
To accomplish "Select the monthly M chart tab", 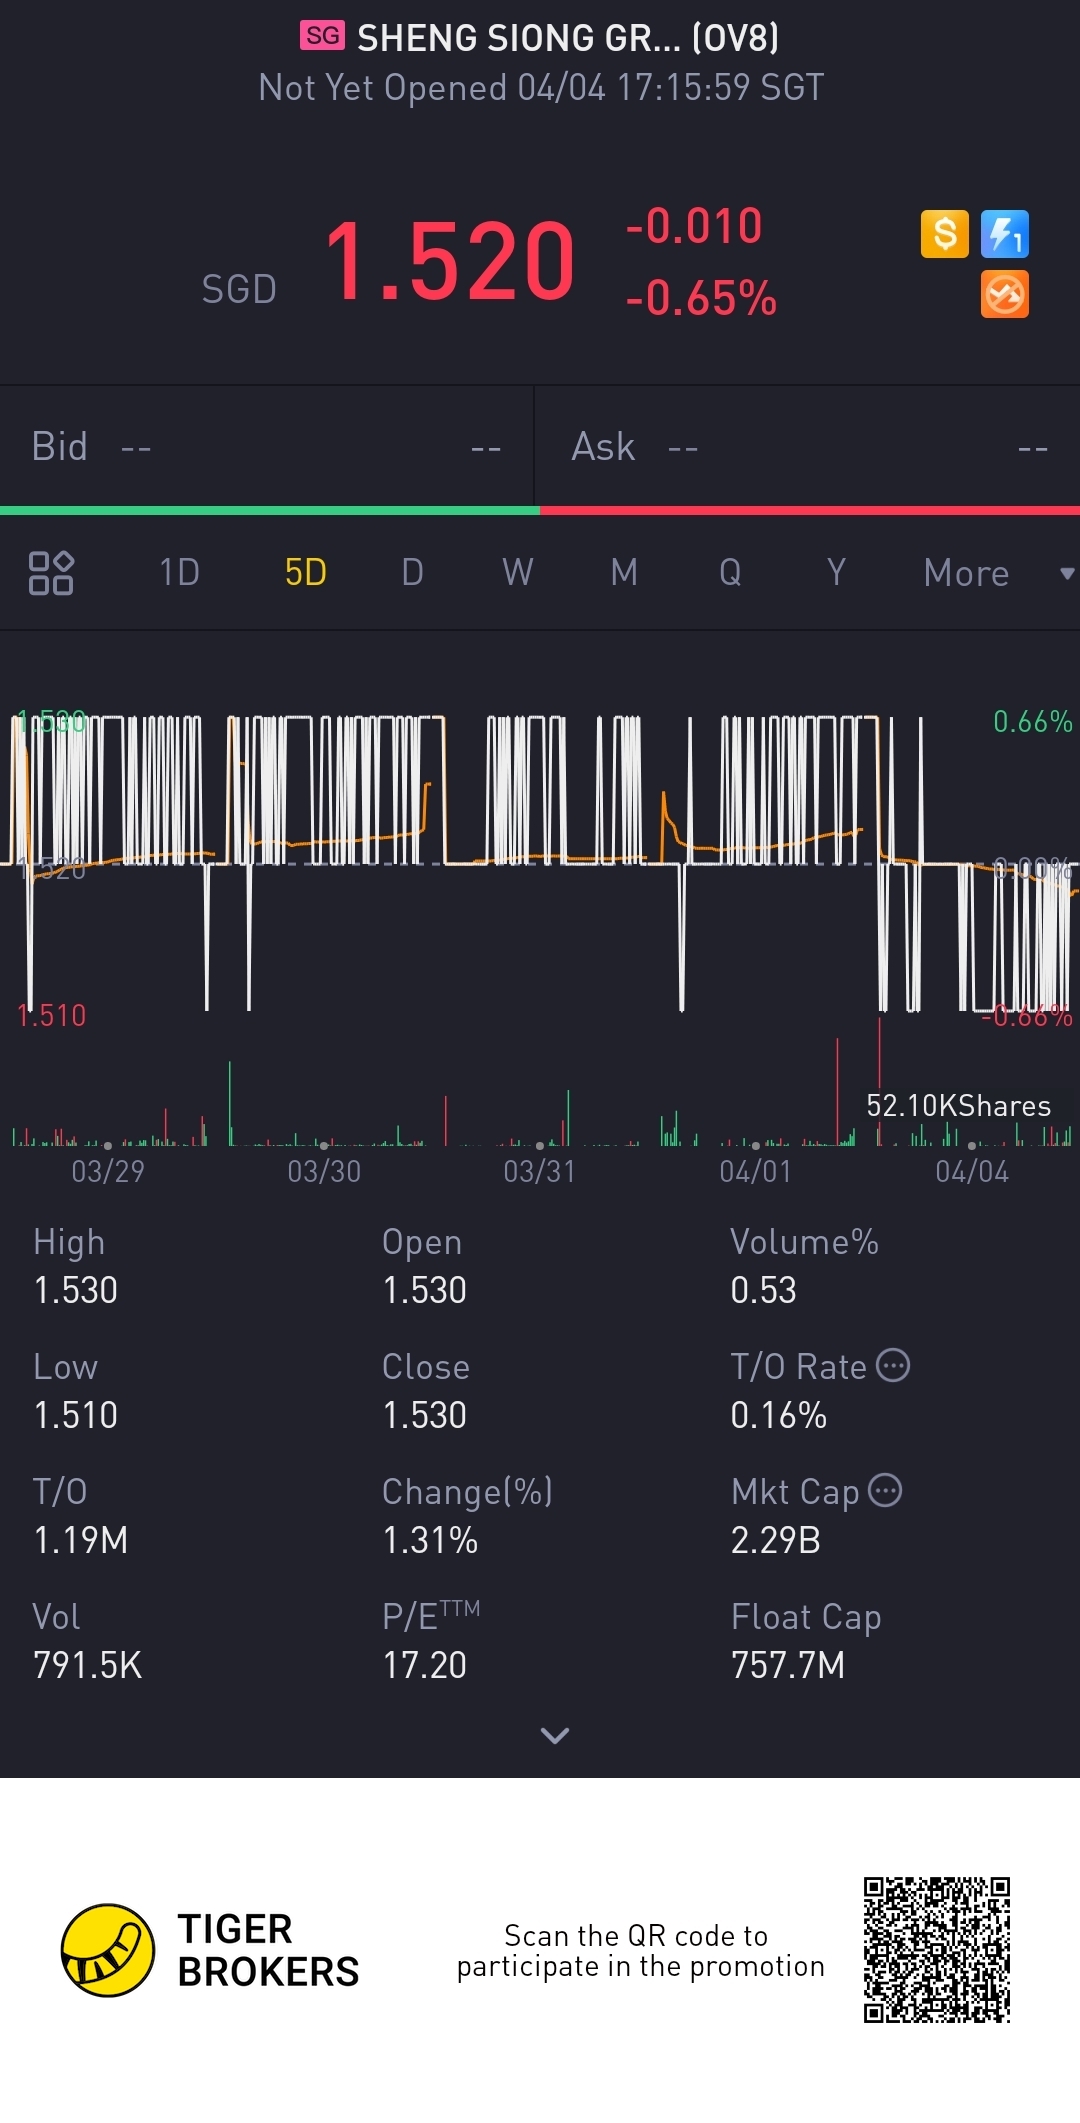I will 624,573.
